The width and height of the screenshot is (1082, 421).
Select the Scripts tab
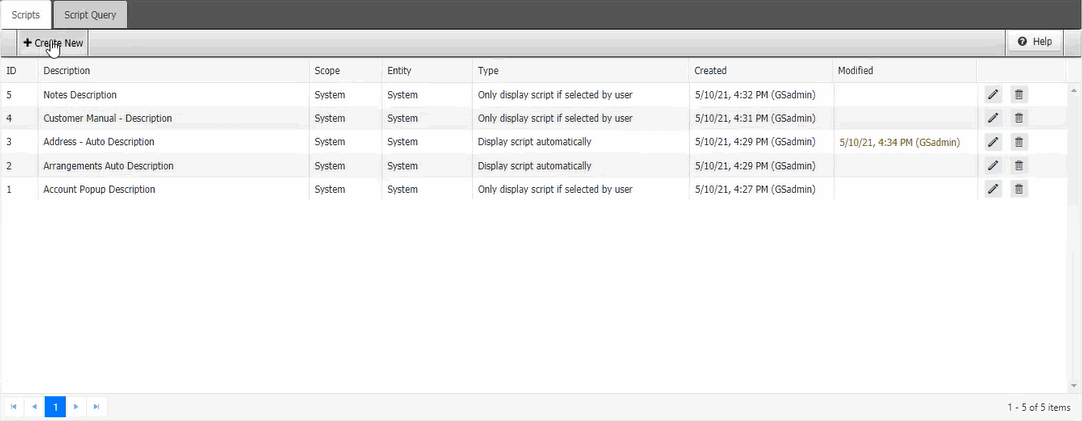click(x=26, y=15)
